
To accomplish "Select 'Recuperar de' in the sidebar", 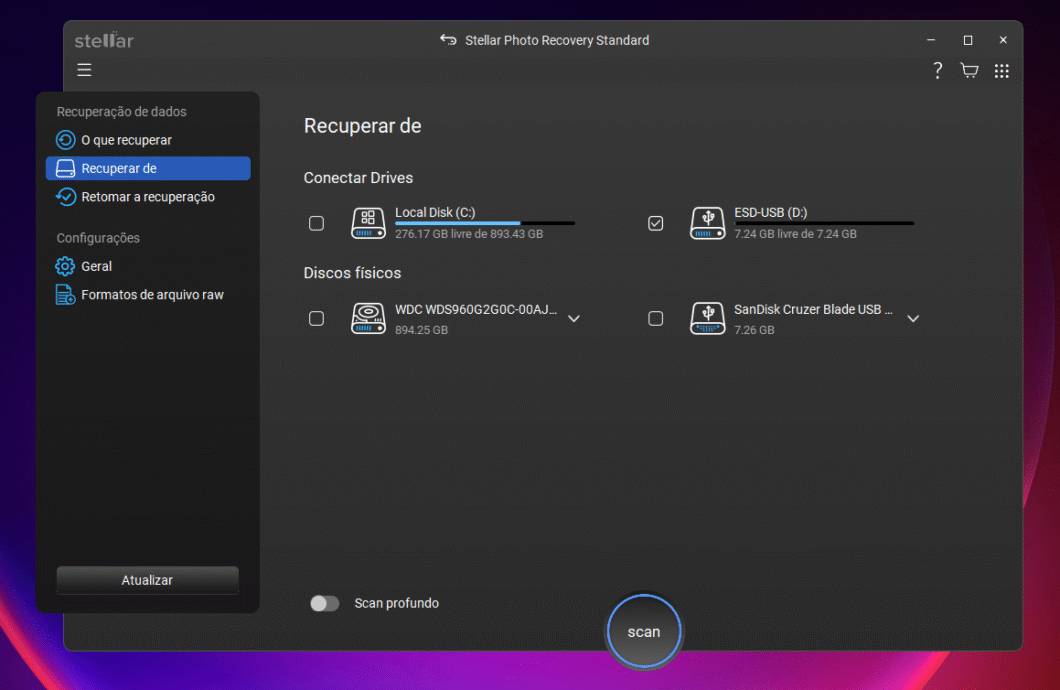I will (x=148, y=168).
